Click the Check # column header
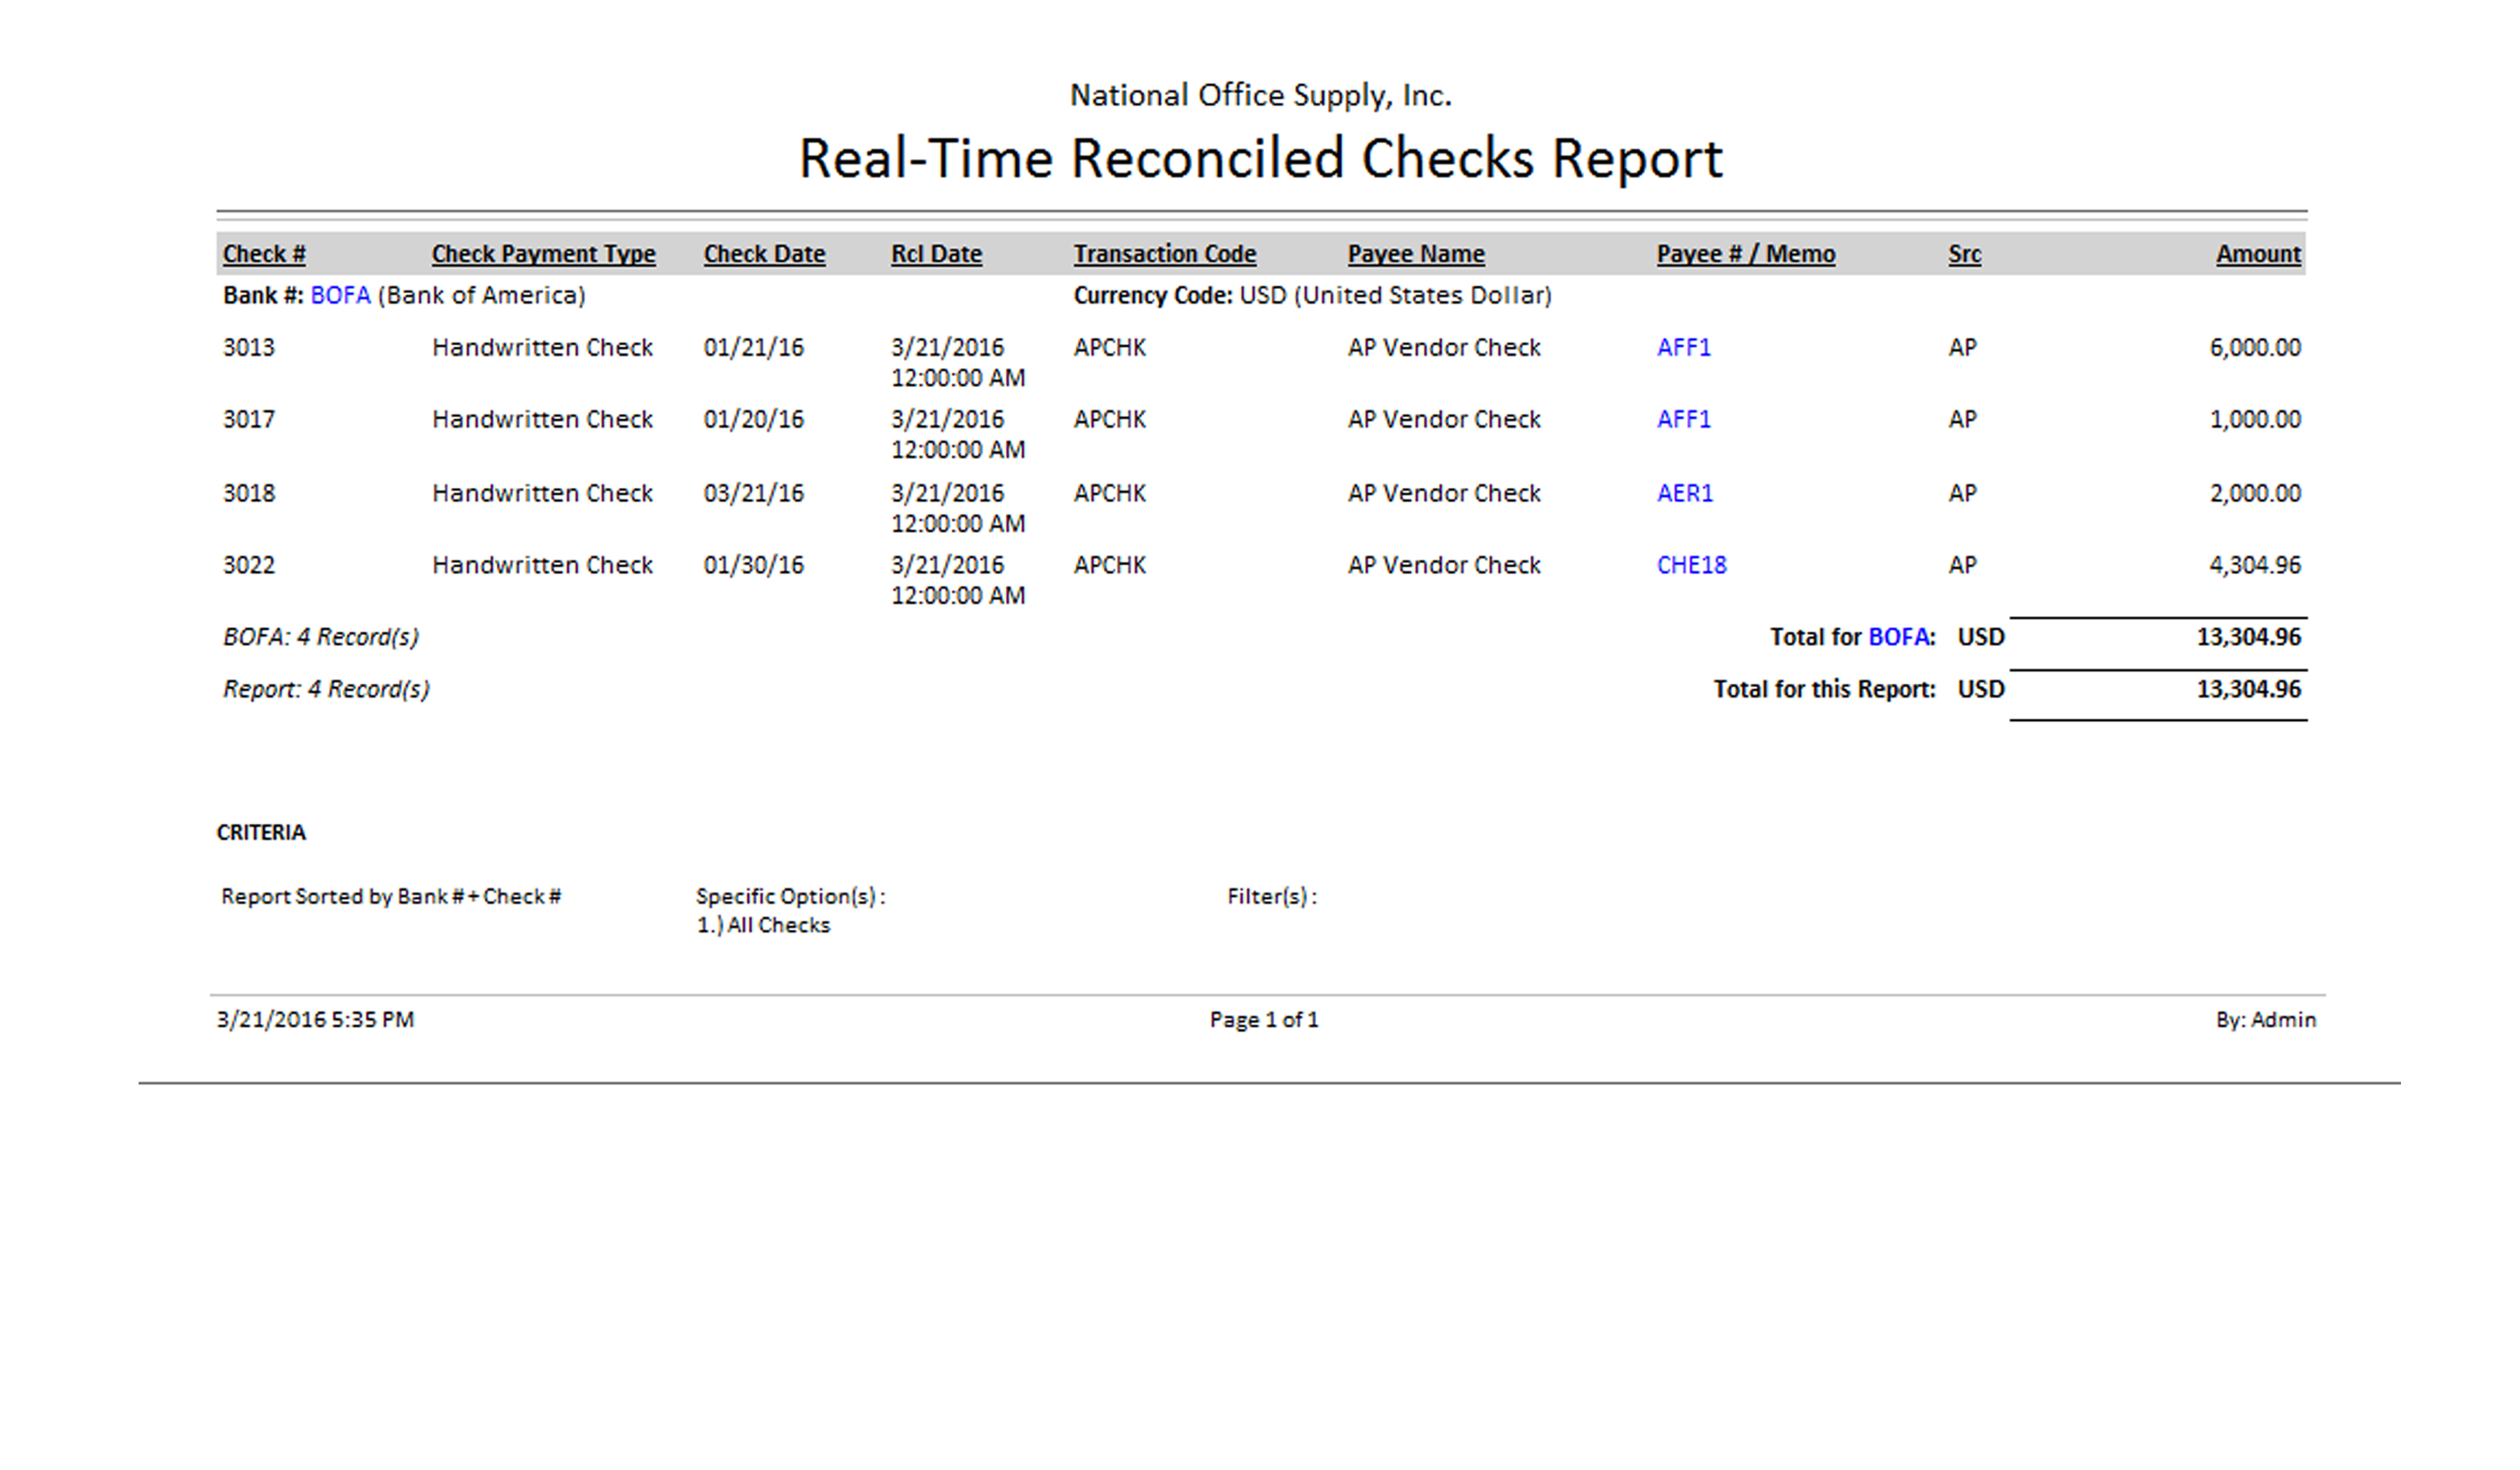The height and width of the screenshot is (1470, 2520). 264,254
